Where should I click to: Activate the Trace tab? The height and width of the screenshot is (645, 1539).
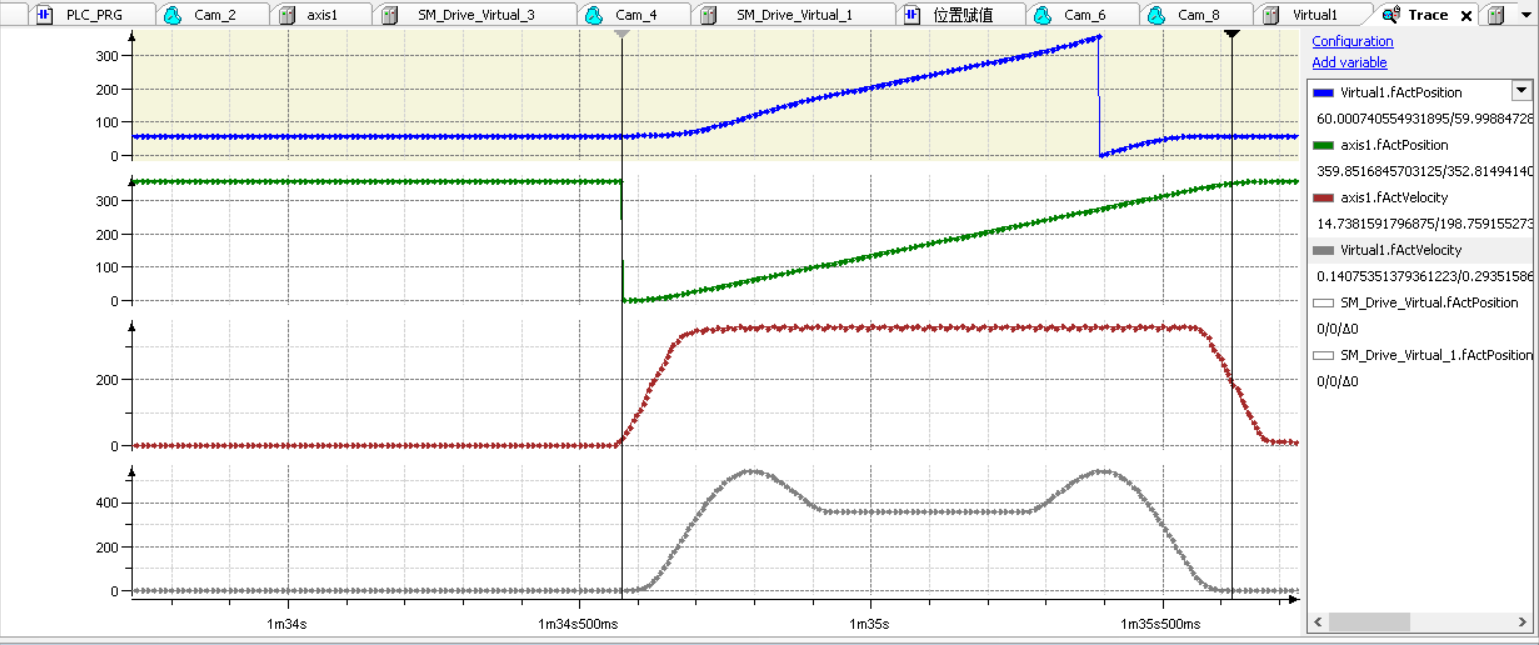1427,15
